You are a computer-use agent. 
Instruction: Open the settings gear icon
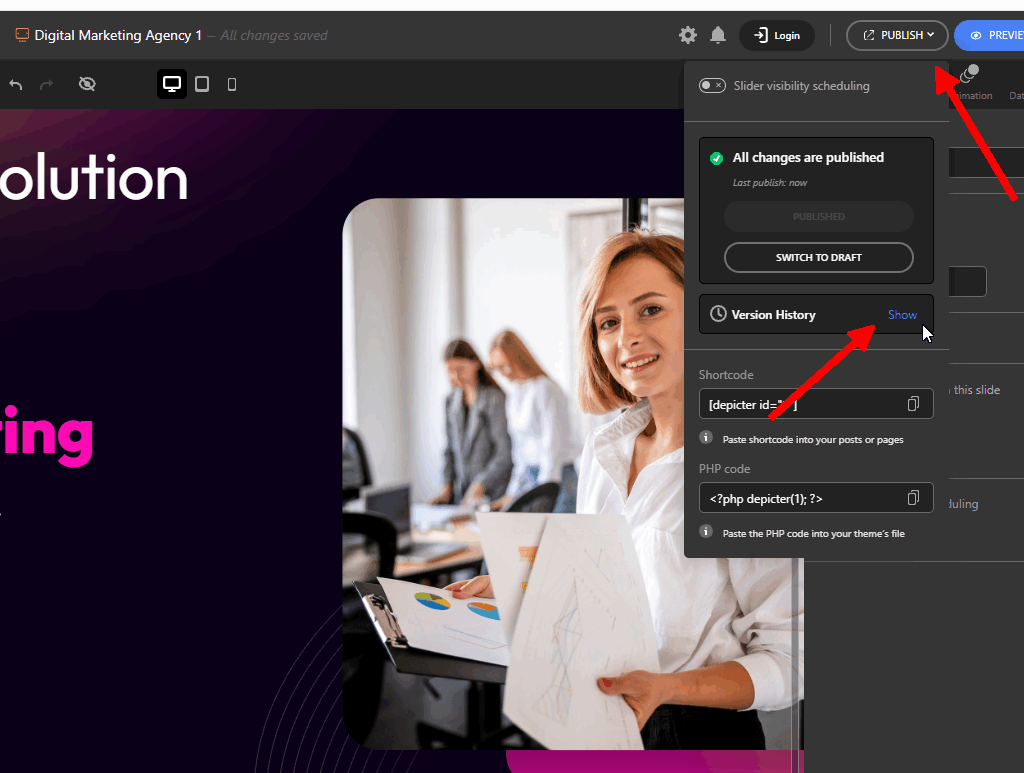688,35
